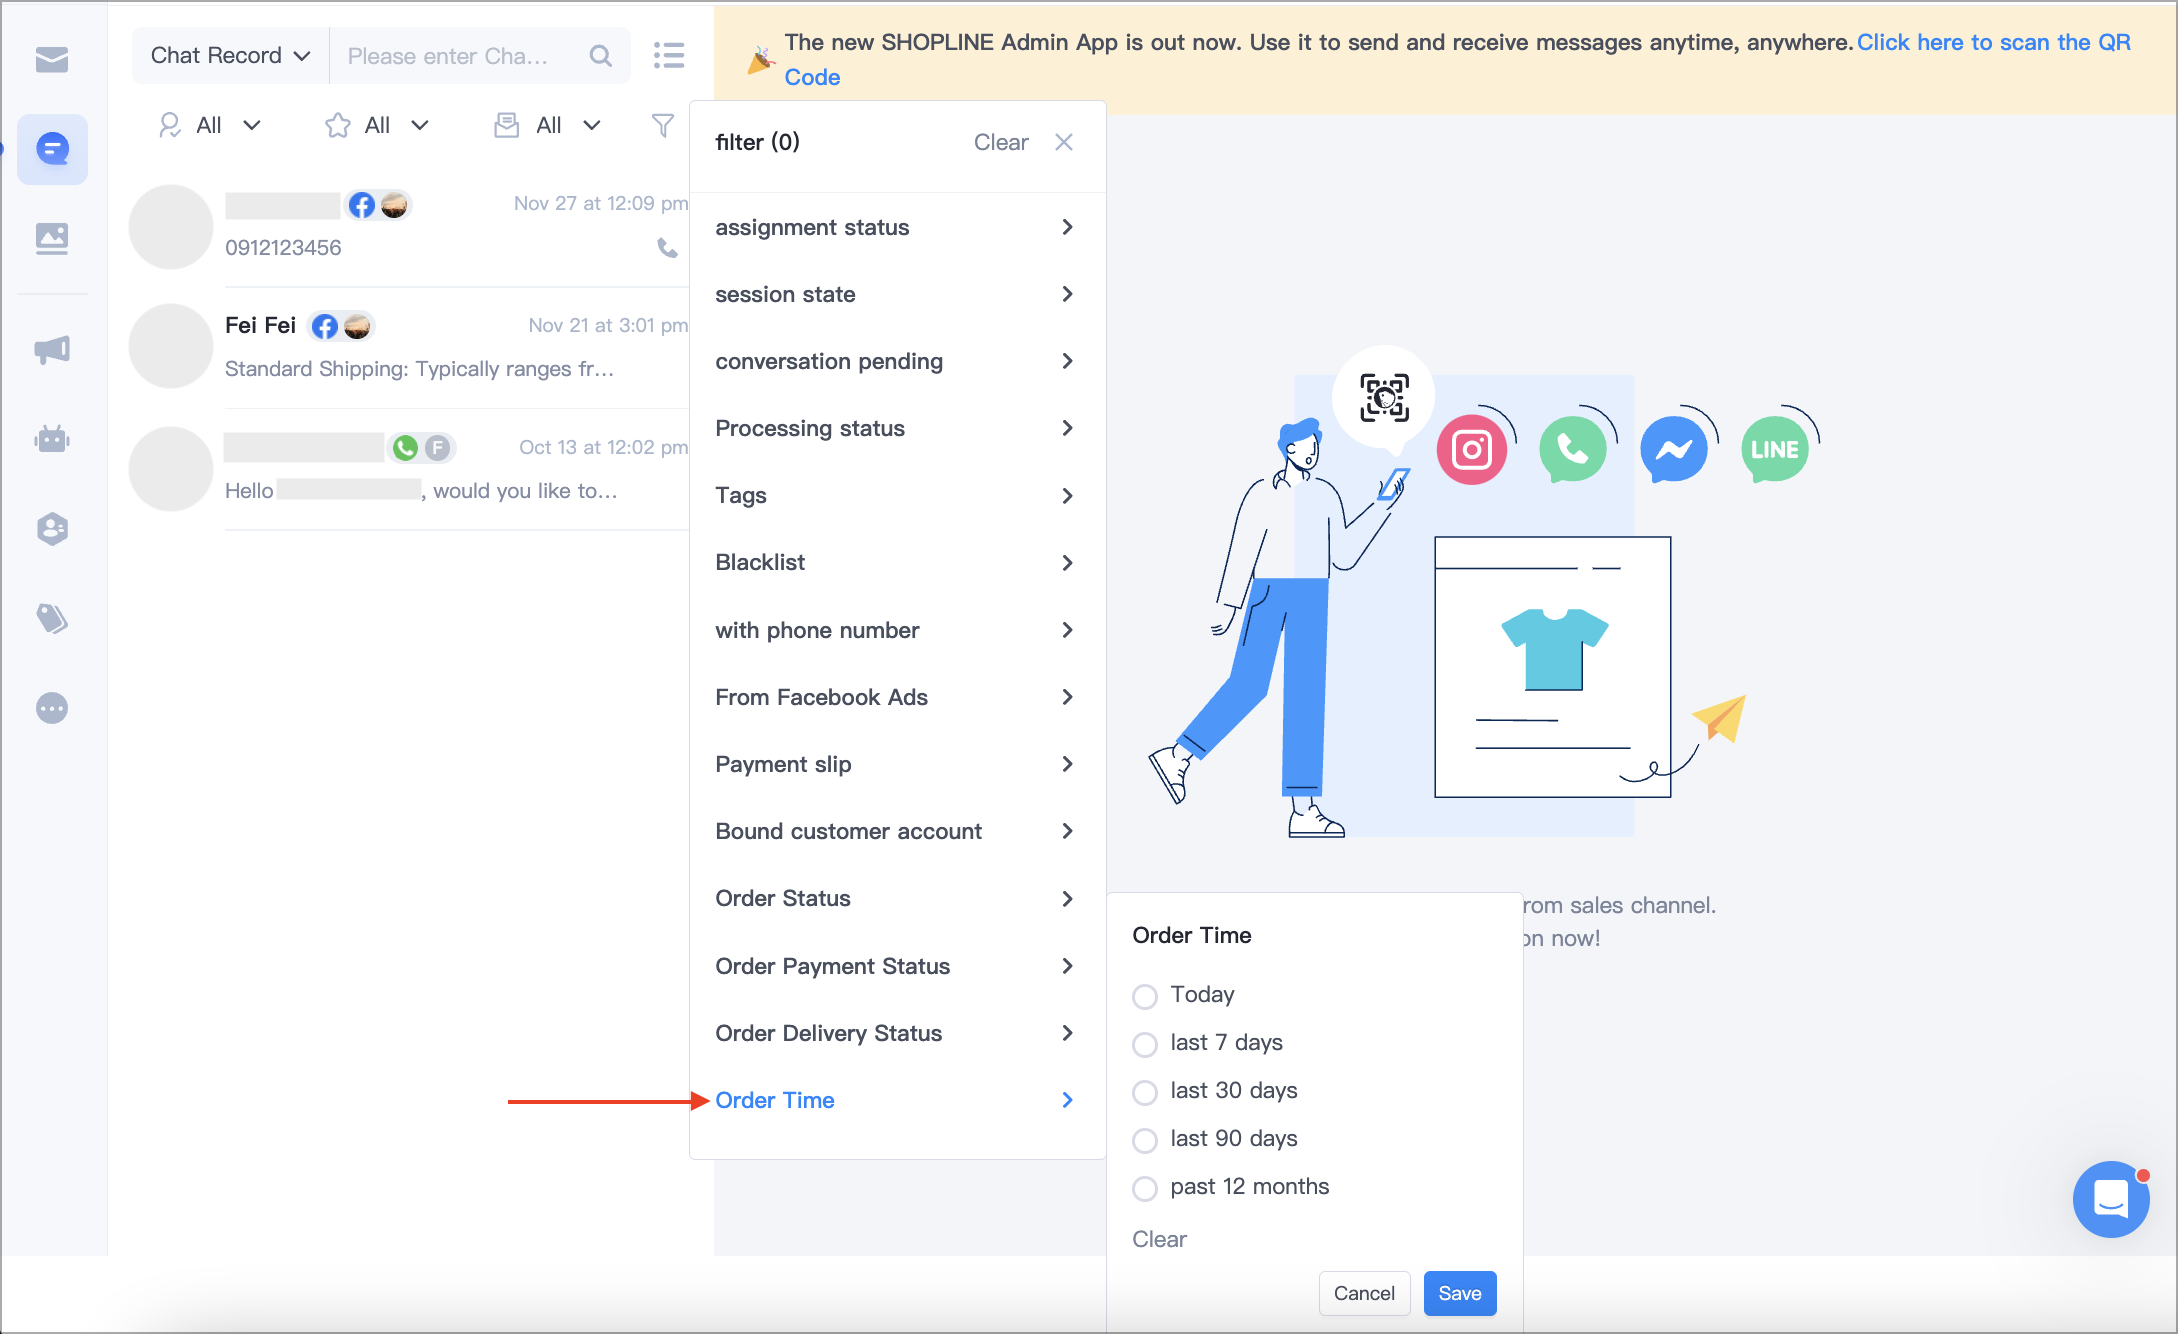Click Cancel in Order Time panel
The height and width of the screenshot is (1334, 2178).
(1364, 1293)
